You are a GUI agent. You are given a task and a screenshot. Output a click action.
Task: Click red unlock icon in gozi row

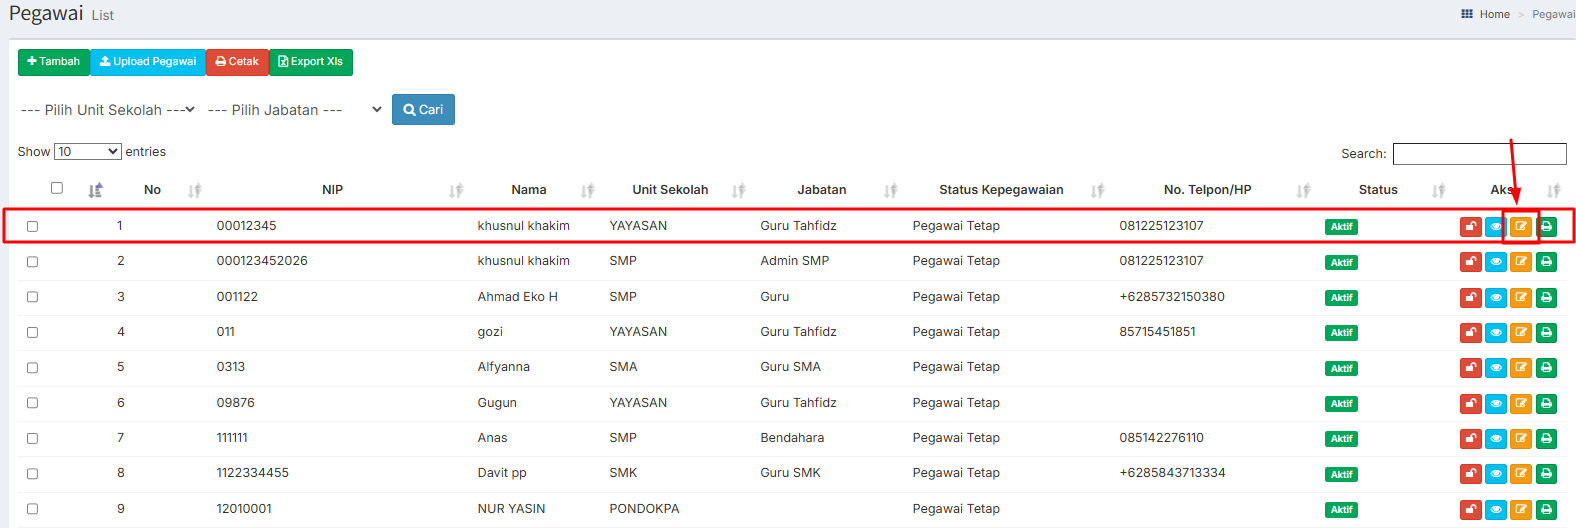(1470, 332)
